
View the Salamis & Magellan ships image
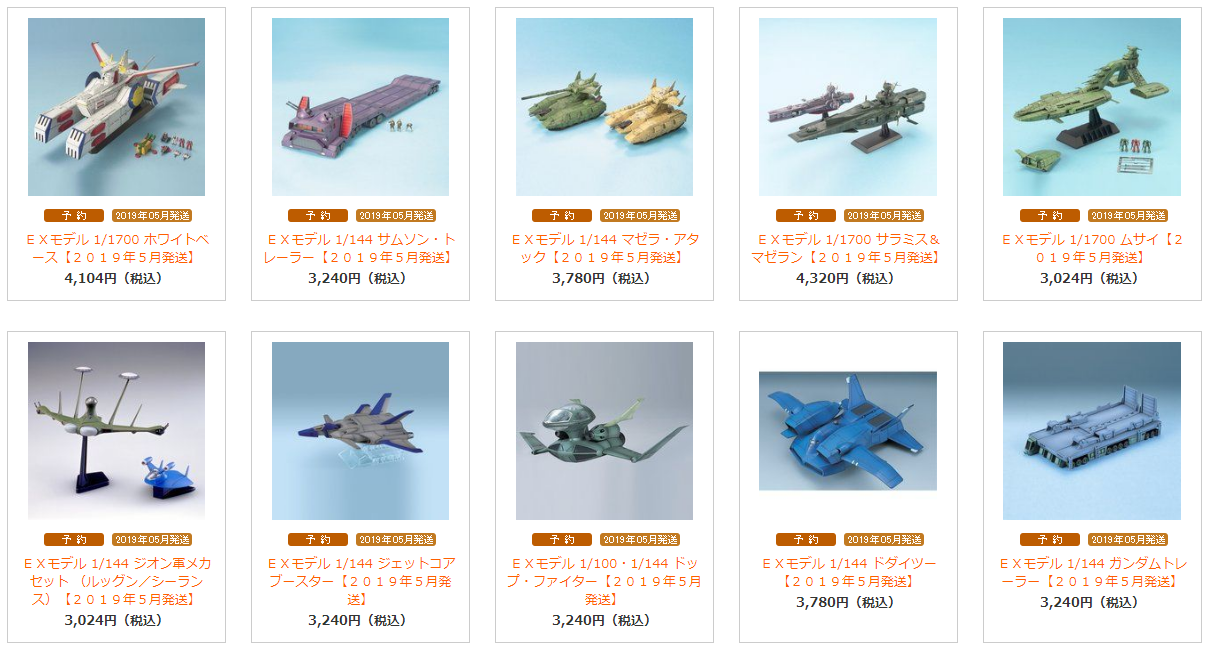click(848, 107)
